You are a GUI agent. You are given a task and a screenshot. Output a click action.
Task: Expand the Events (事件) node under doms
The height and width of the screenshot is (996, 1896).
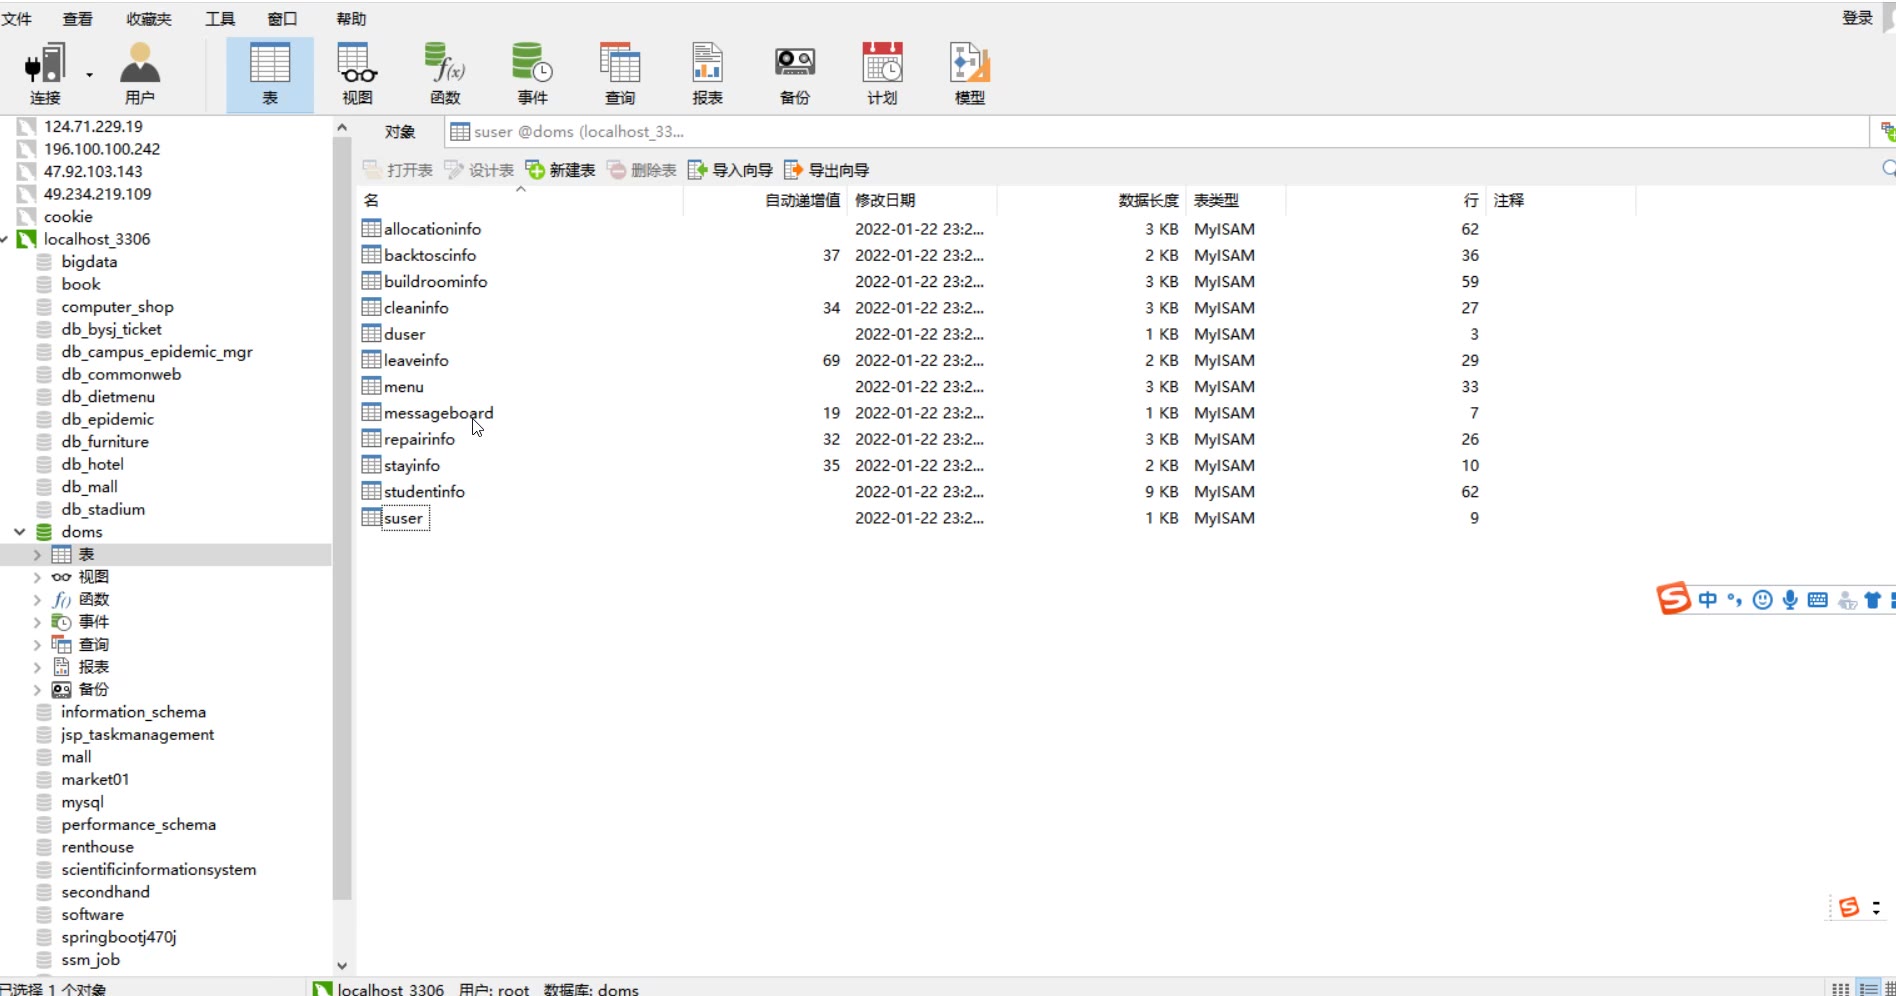(x=37, y=622)
